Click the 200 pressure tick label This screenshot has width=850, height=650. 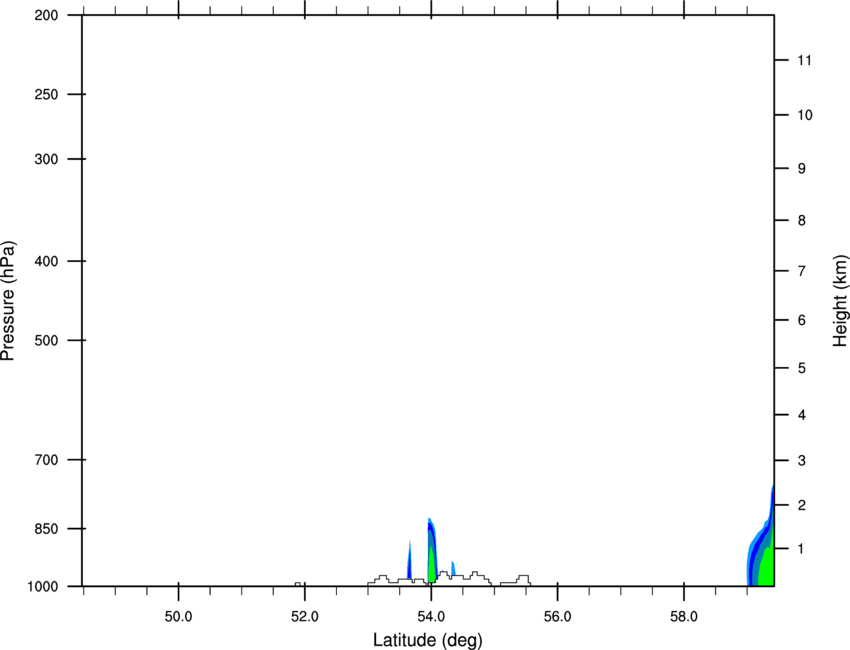(x=46, y=15)
